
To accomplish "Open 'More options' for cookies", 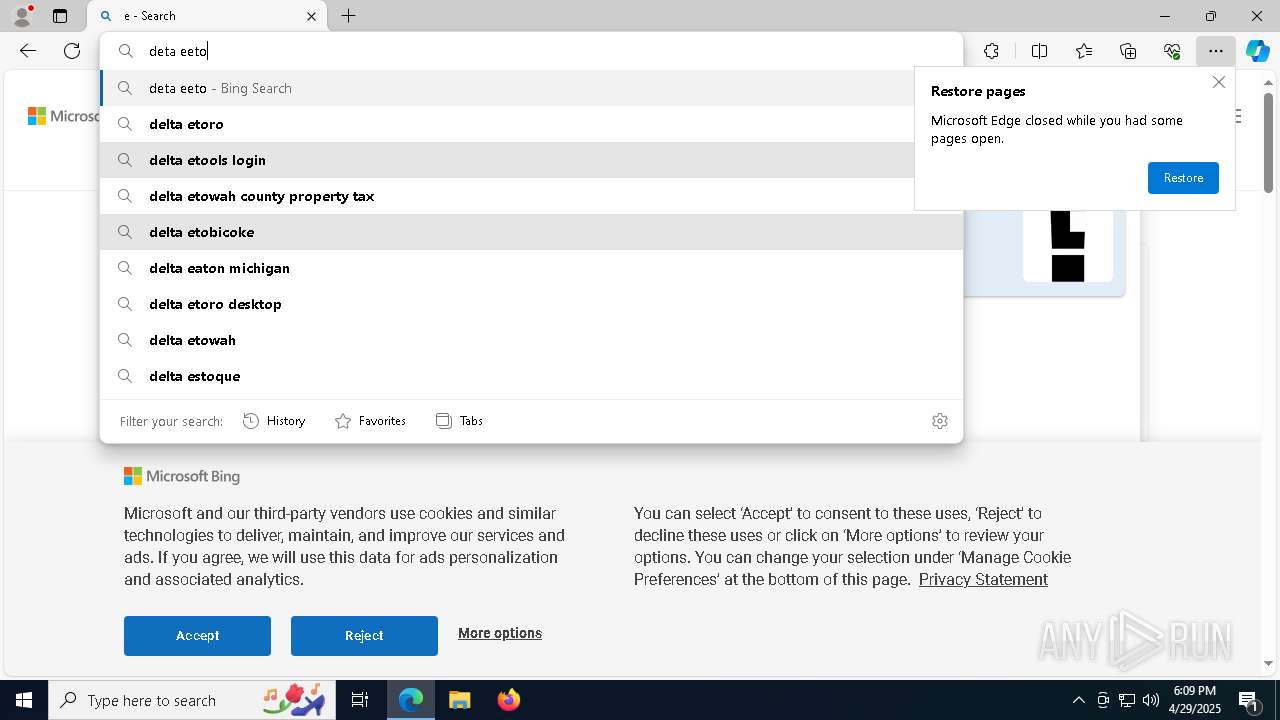I will 500,633.
